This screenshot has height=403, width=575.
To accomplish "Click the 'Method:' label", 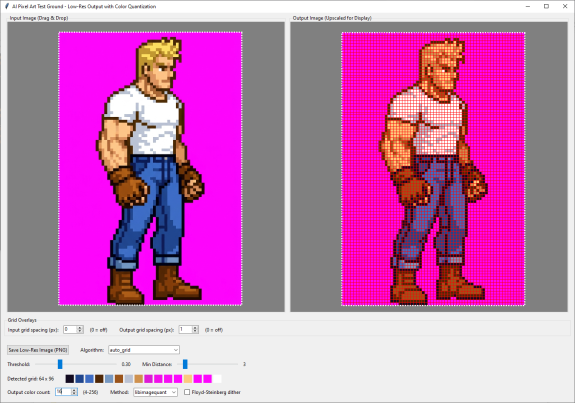I will [120, 392].
